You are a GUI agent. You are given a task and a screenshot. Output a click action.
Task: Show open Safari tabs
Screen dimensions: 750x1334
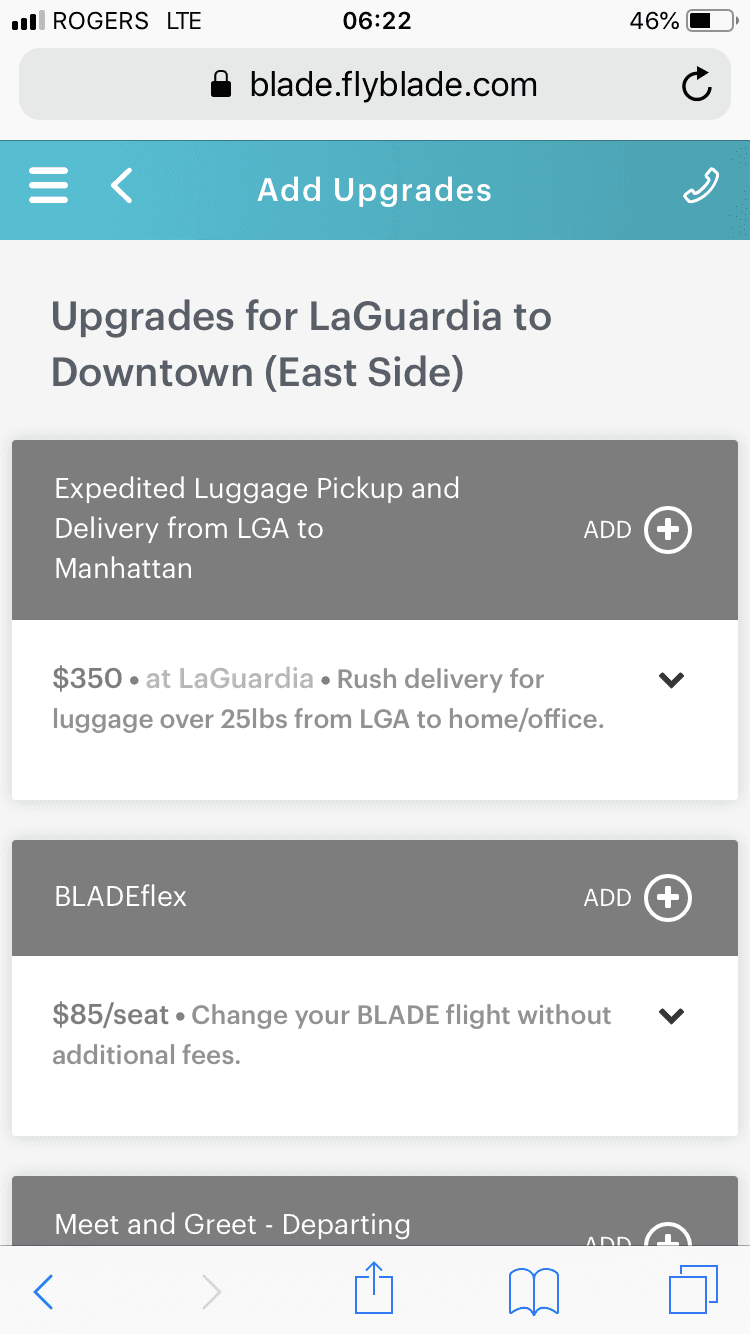pos(692,1292)
